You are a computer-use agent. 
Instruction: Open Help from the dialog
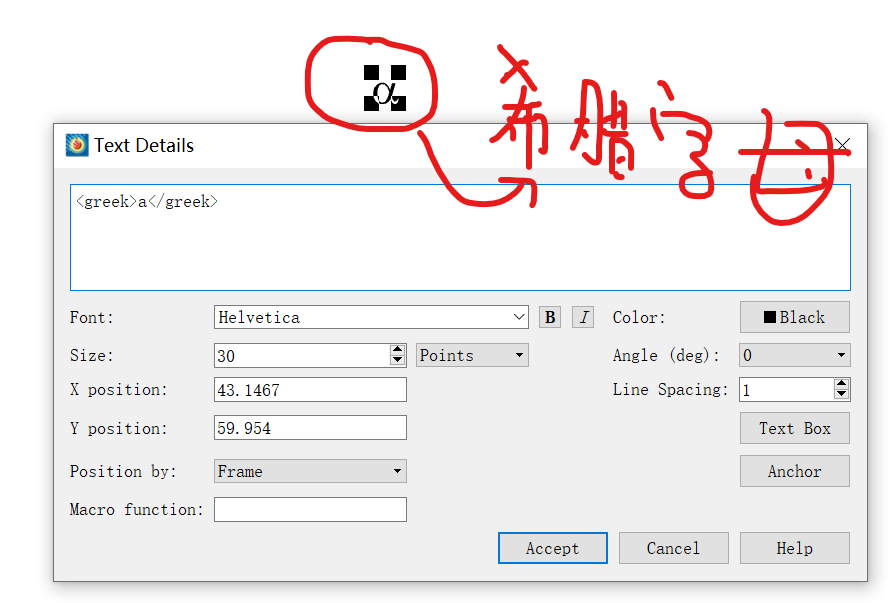click(794, 548)
